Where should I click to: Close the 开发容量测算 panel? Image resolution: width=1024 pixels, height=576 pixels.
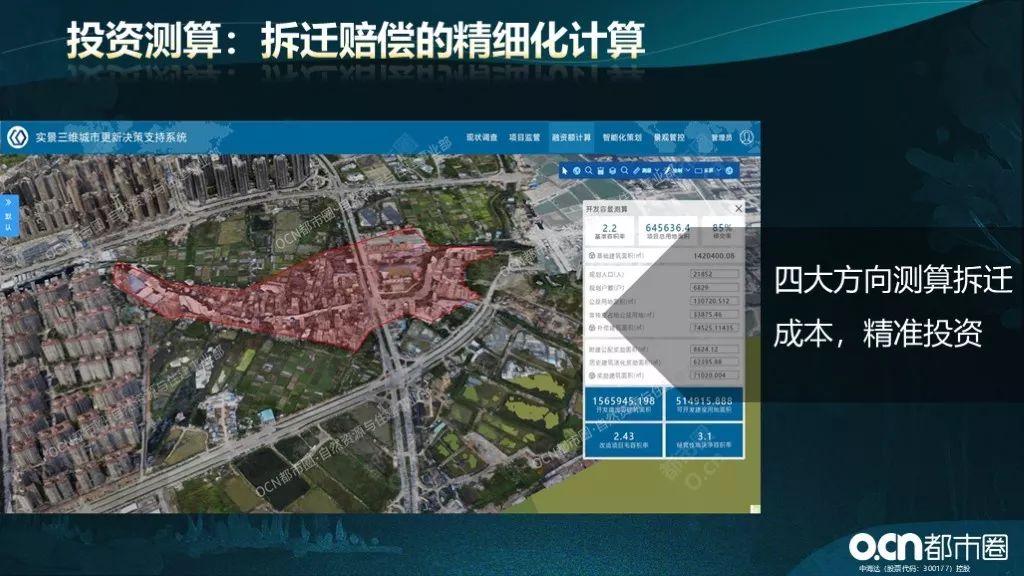pyautogui.click(x=738, y=208)
